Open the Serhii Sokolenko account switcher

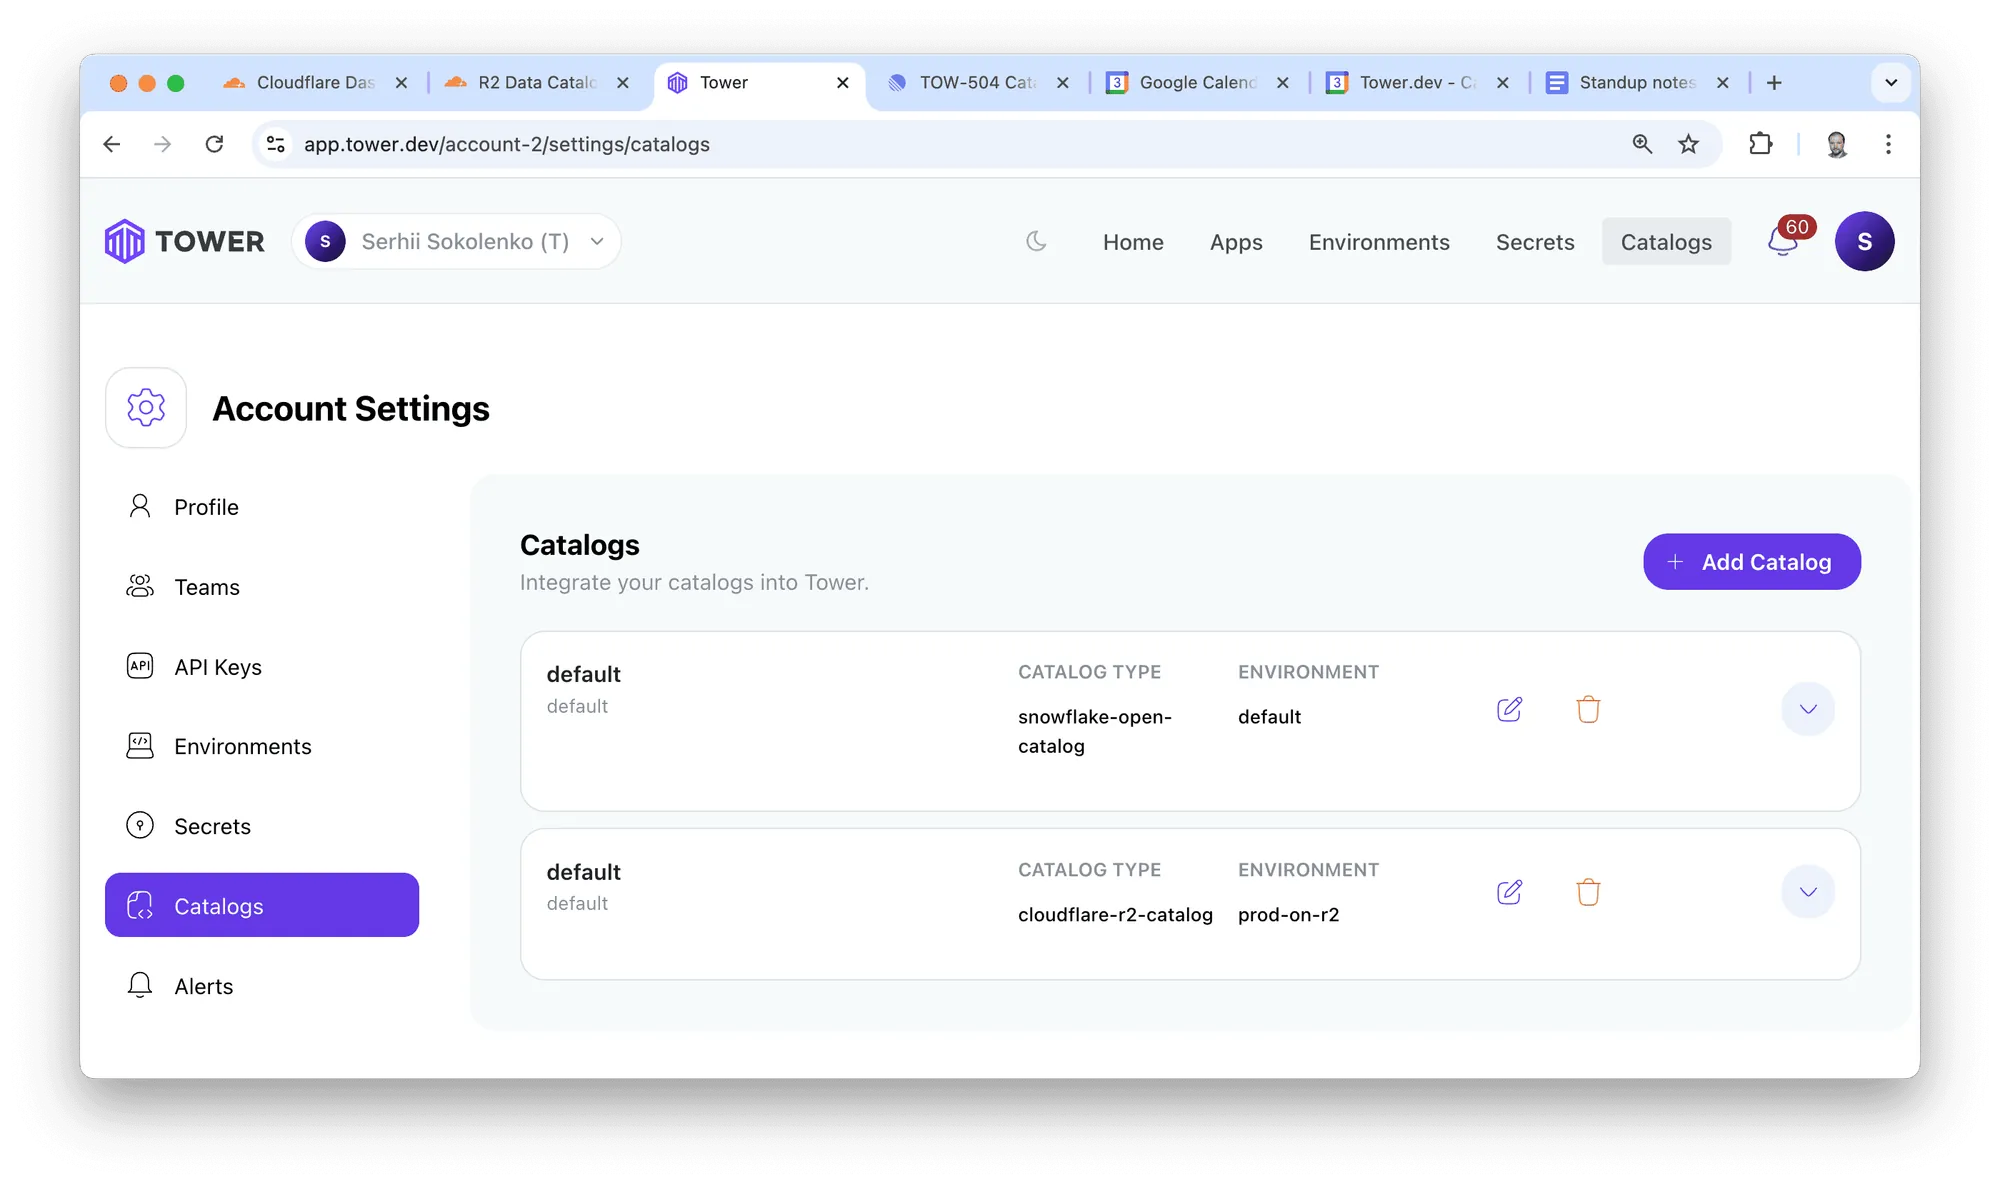pos(456,241)
